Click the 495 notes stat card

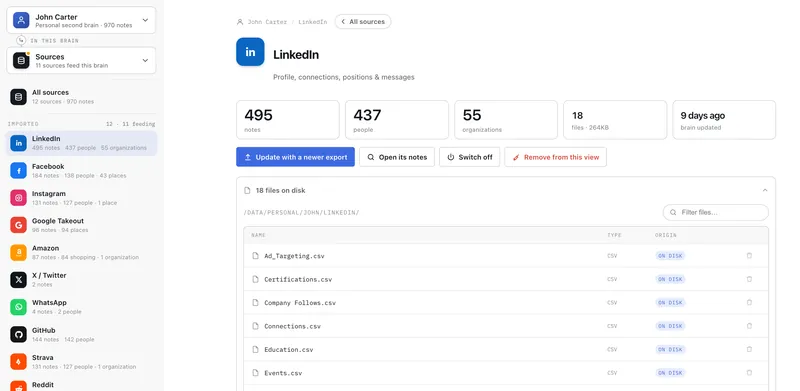[288, 120]
